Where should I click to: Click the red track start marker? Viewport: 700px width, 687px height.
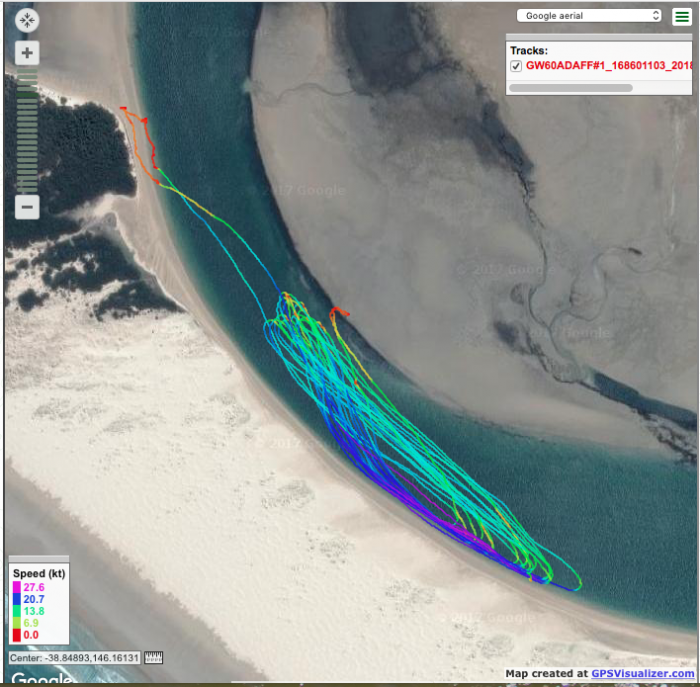pyautogui.click(x=123, y=108)
